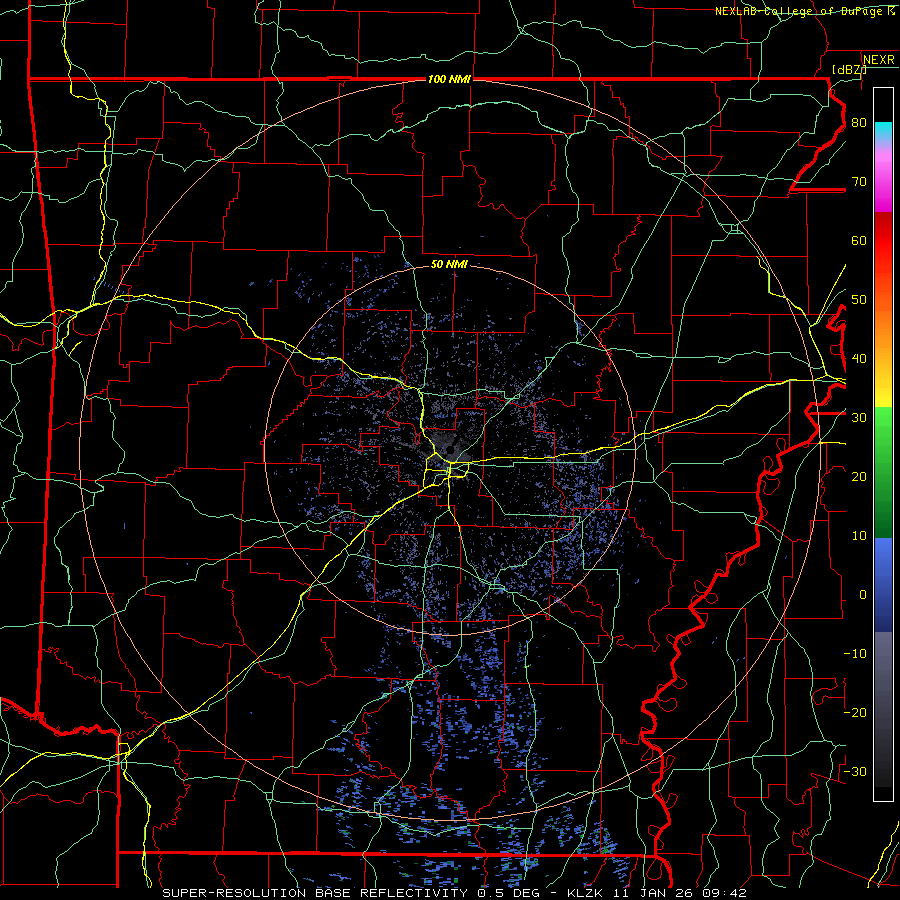Viewport: 900px width, 900px height.
Task: Click the "60" value on the dBZ scale
Action: (x=859, y=240)
